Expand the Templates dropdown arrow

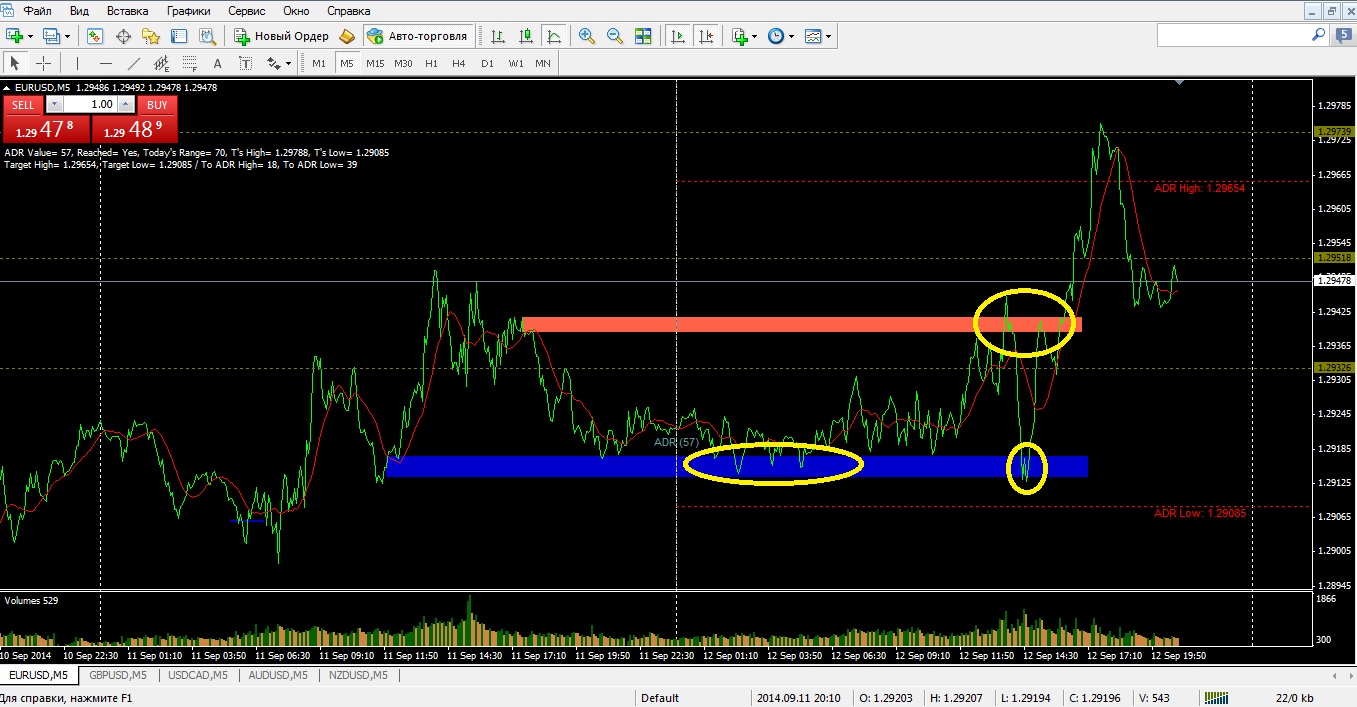[x=828, y=36]
